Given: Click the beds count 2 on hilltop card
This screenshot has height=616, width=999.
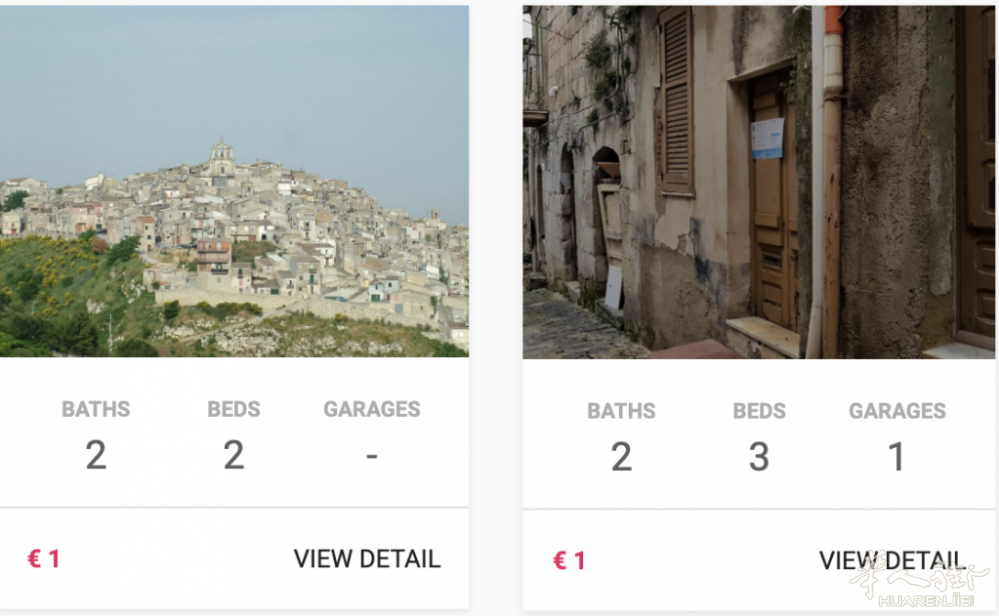Looking at the screenshot, I should click(x=234, y=455).
